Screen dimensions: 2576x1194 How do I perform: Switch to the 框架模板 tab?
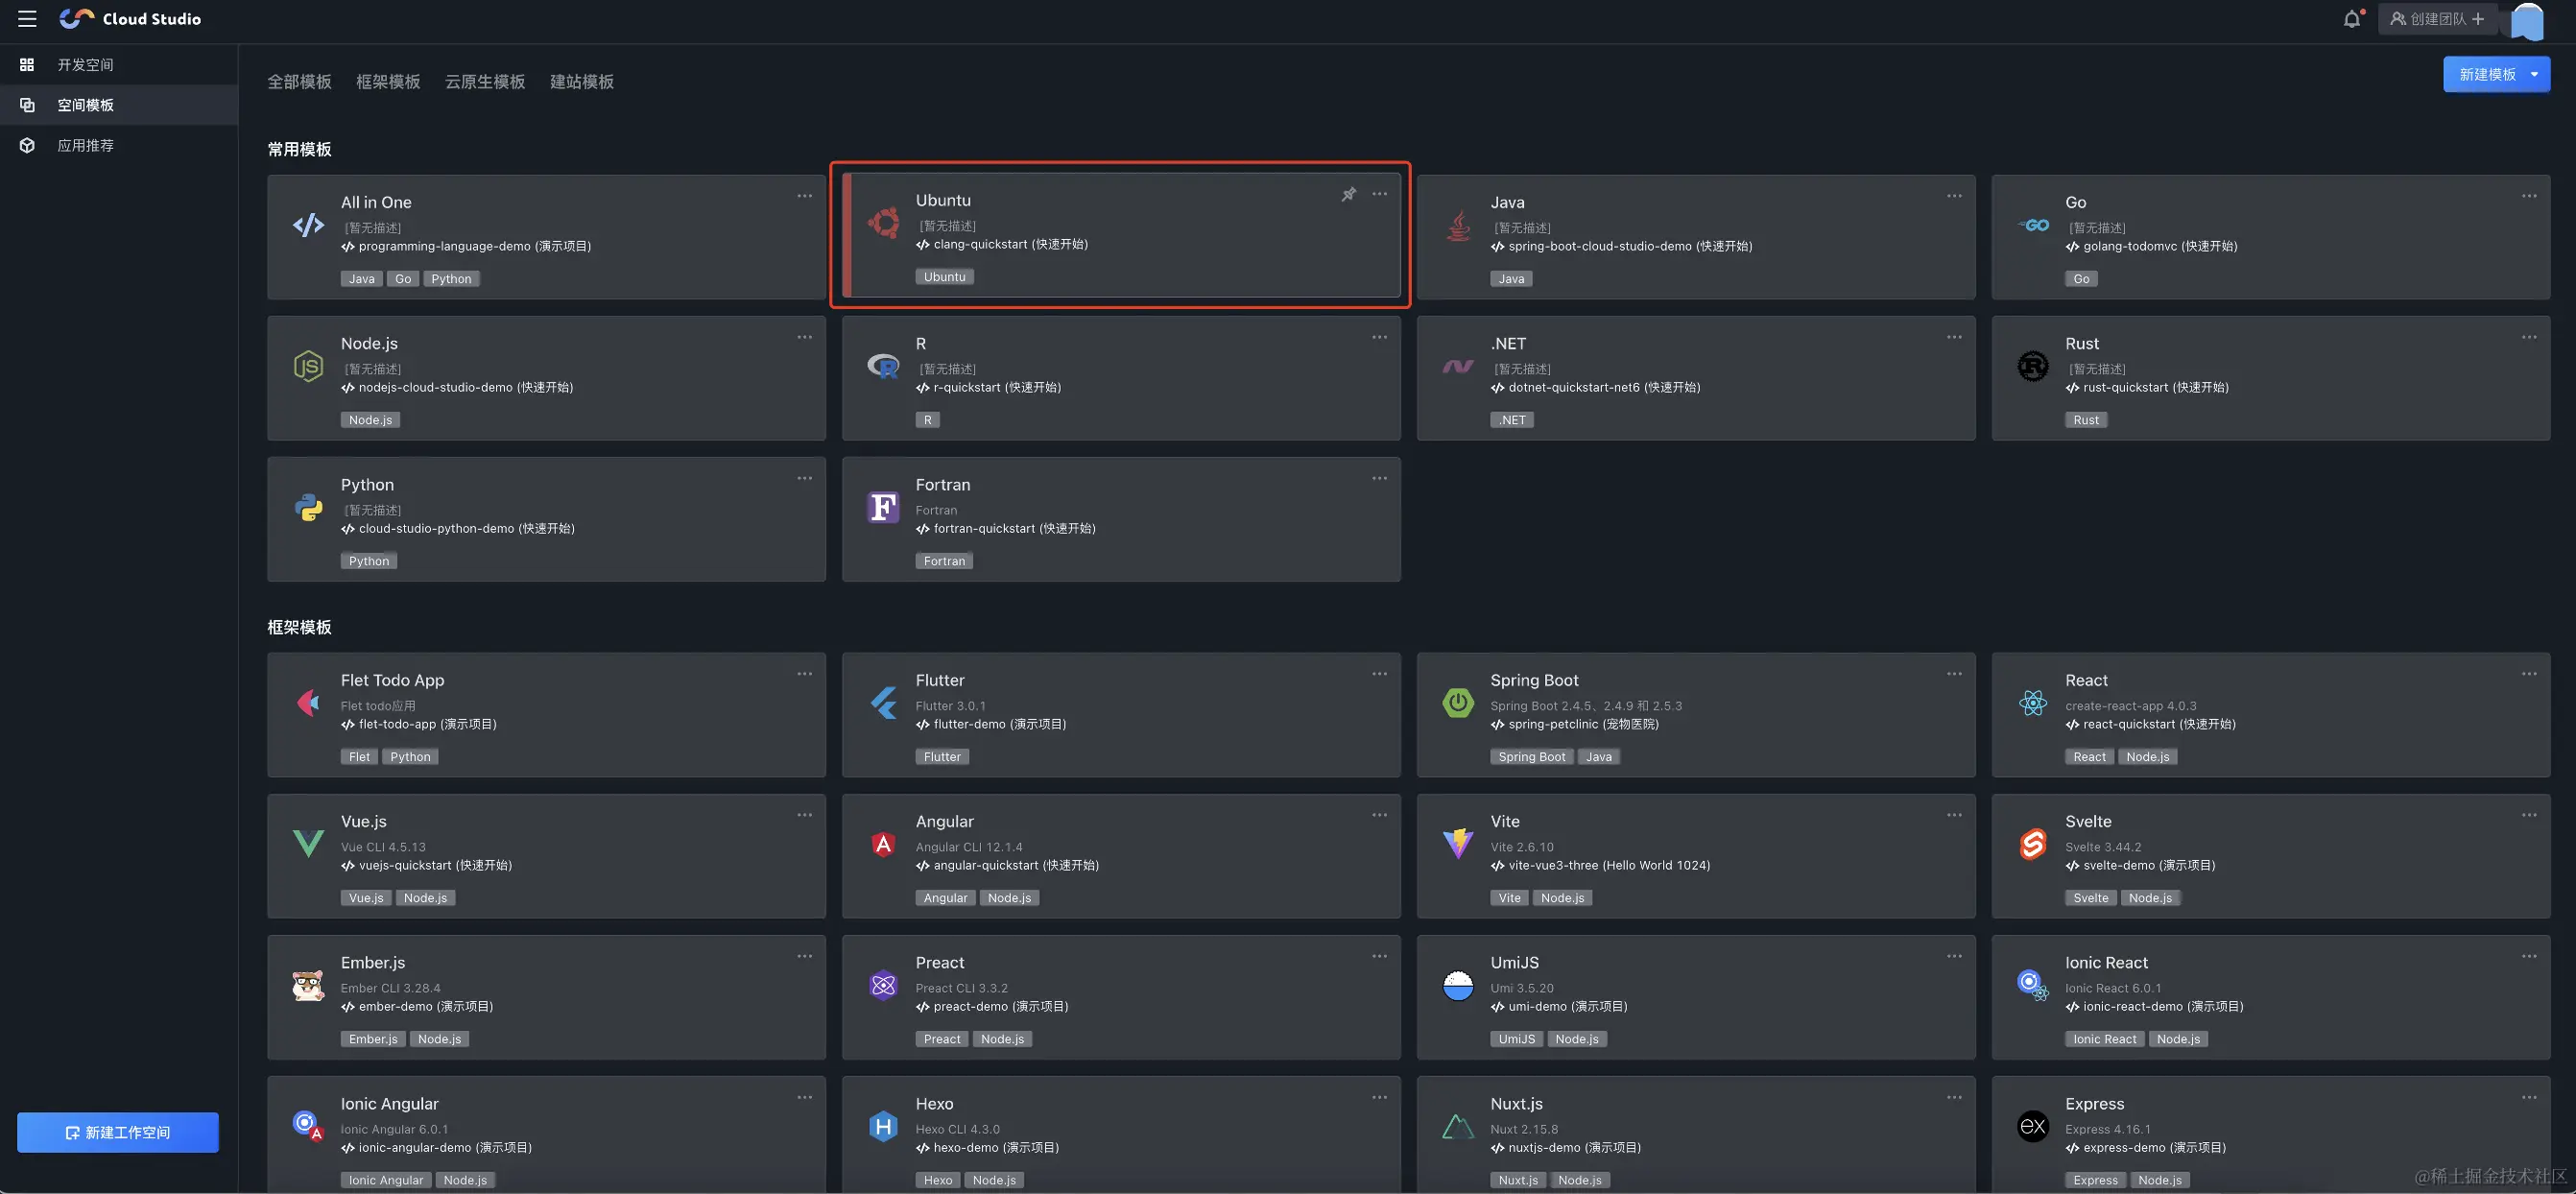click(388, 82)
